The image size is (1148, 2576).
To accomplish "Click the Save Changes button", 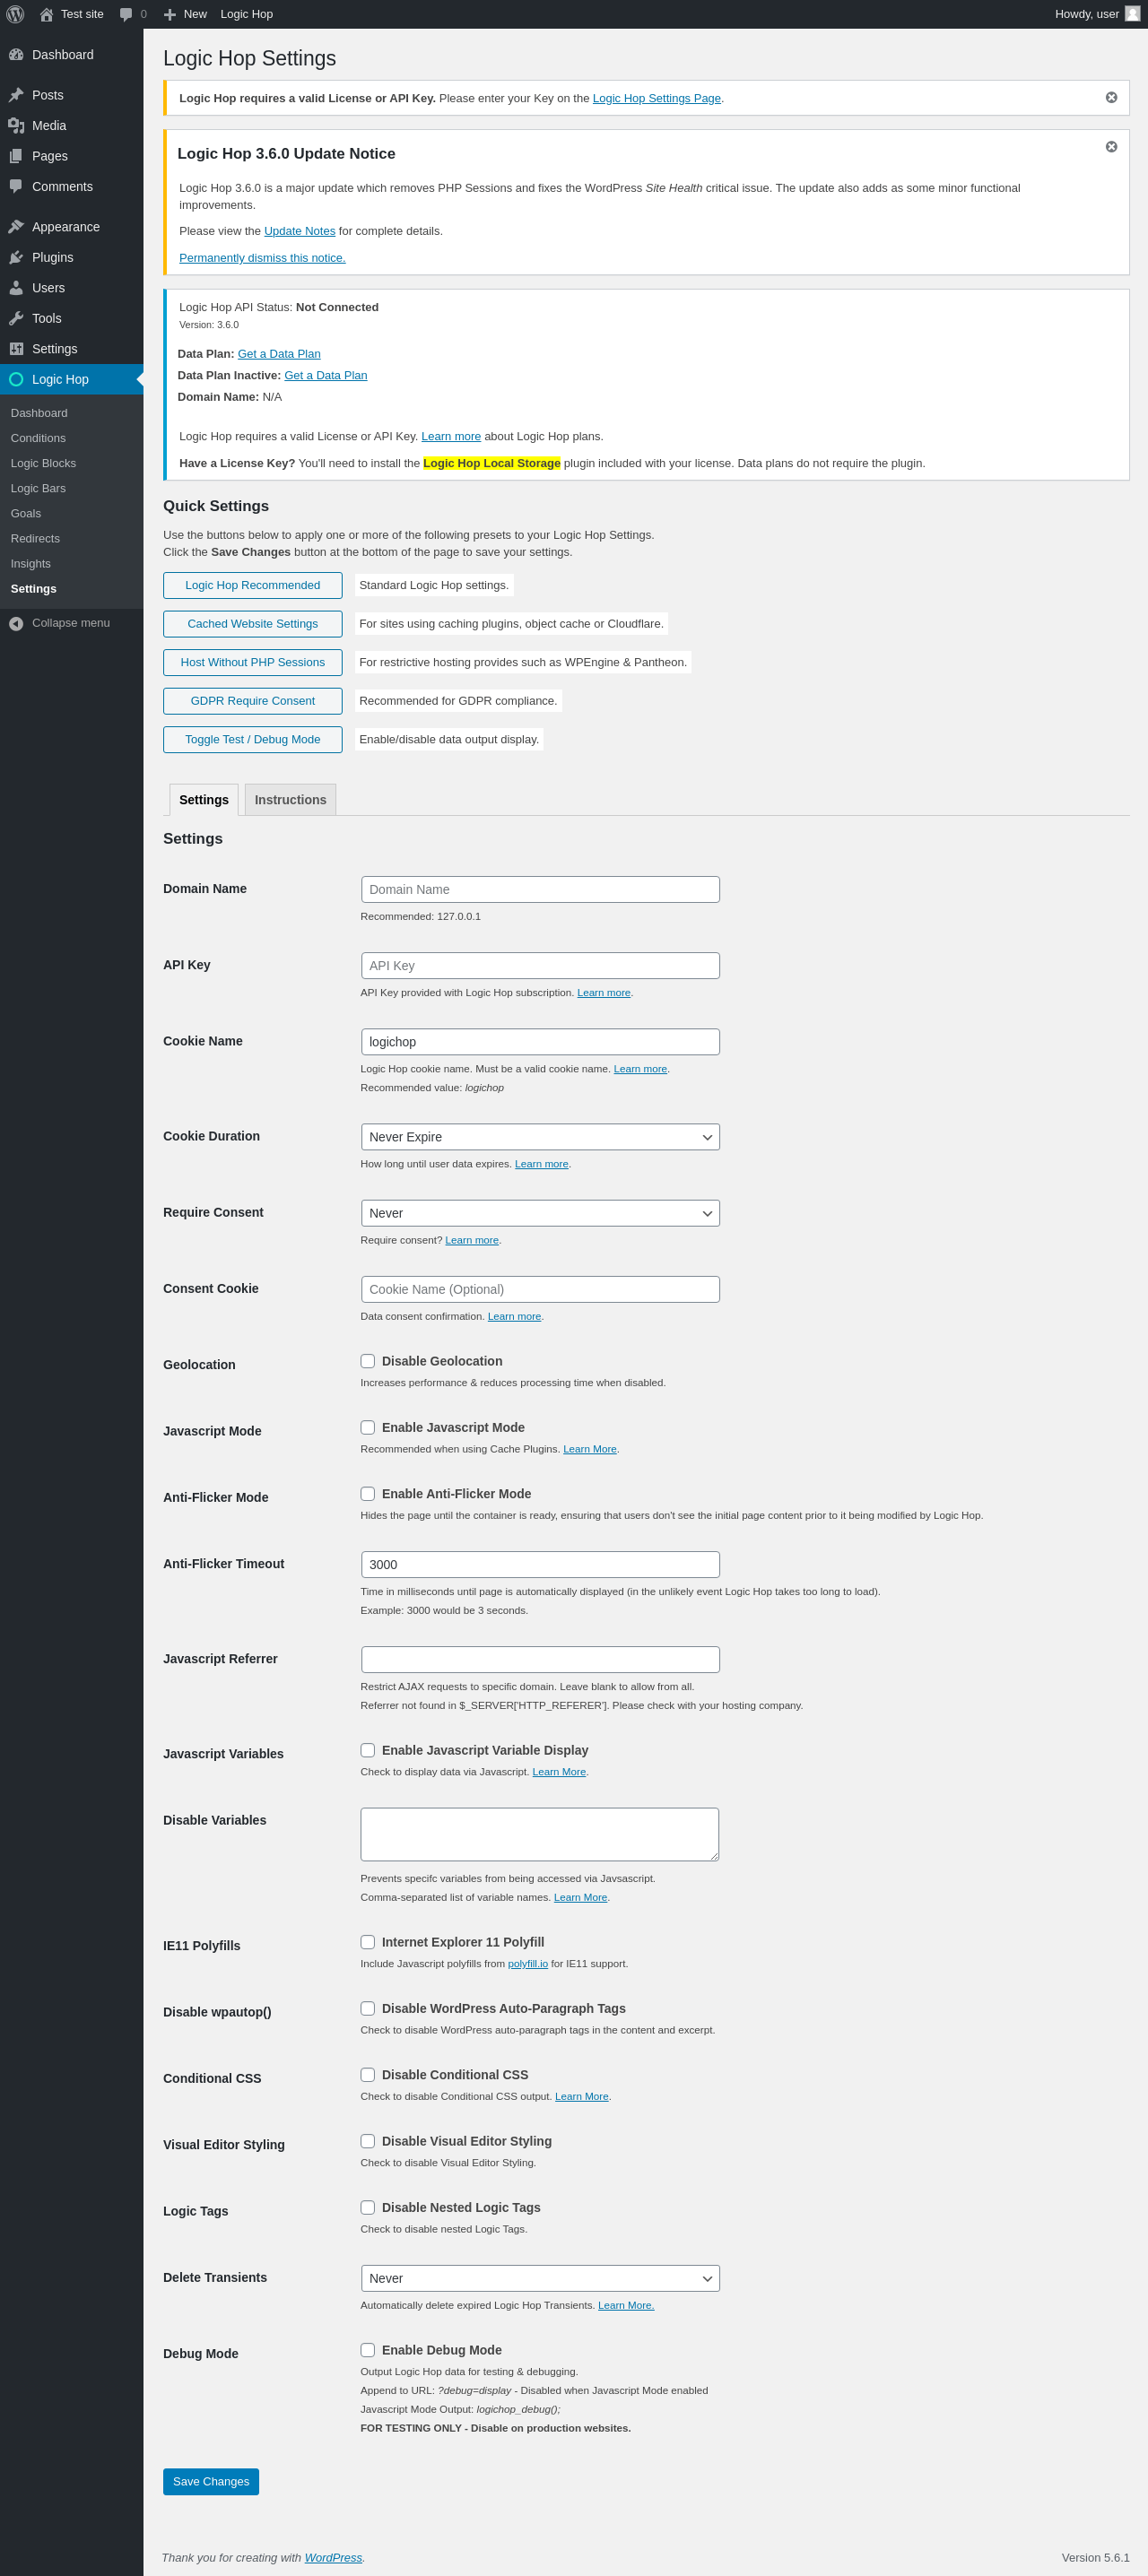I will 211,2480.
